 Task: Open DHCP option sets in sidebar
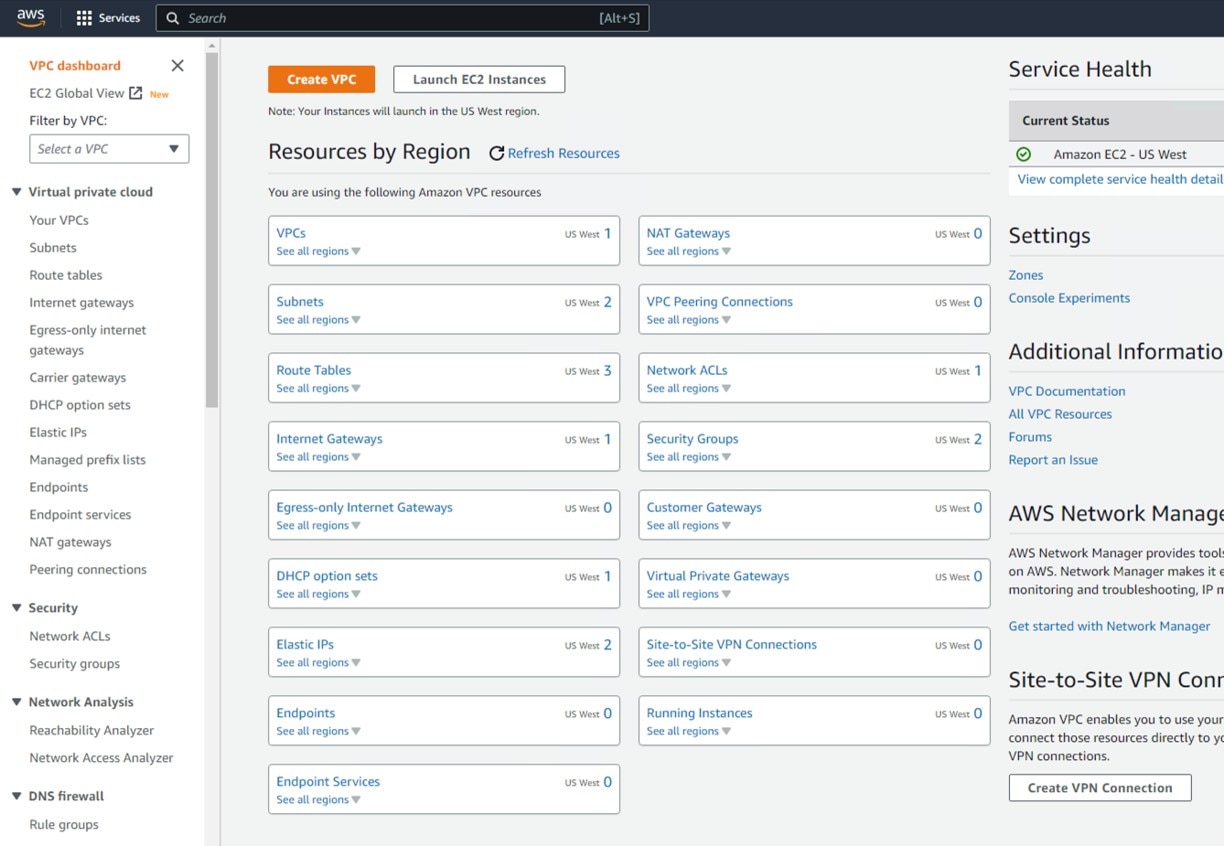click(80, 405)
